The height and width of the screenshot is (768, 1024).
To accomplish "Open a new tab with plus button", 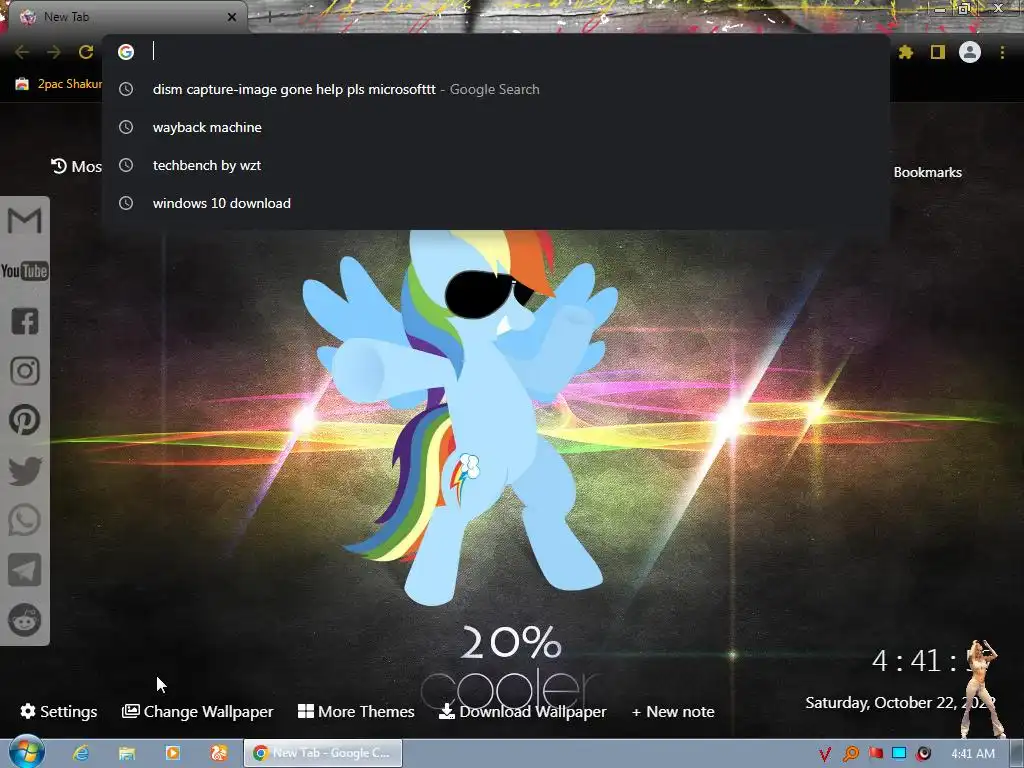I will click(x=269, y=17).
